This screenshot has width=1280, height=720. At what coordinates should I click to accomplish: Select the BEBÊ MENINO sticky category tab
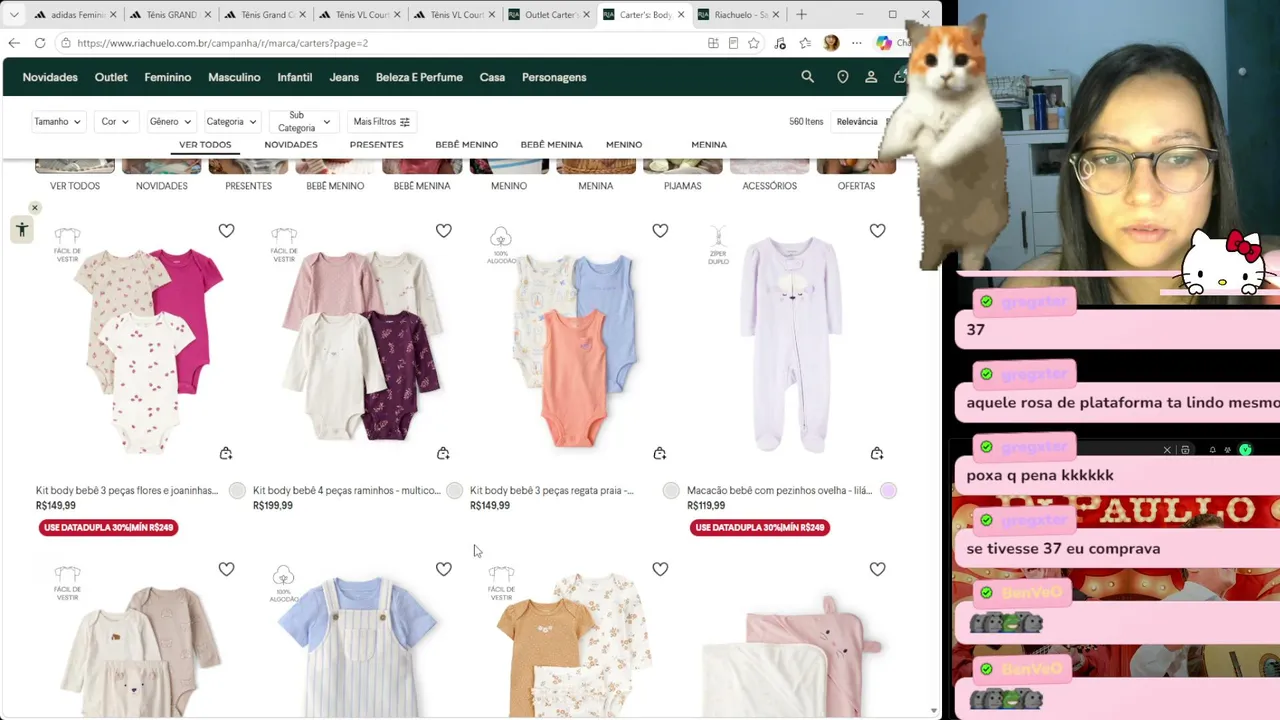click(466, 145)
